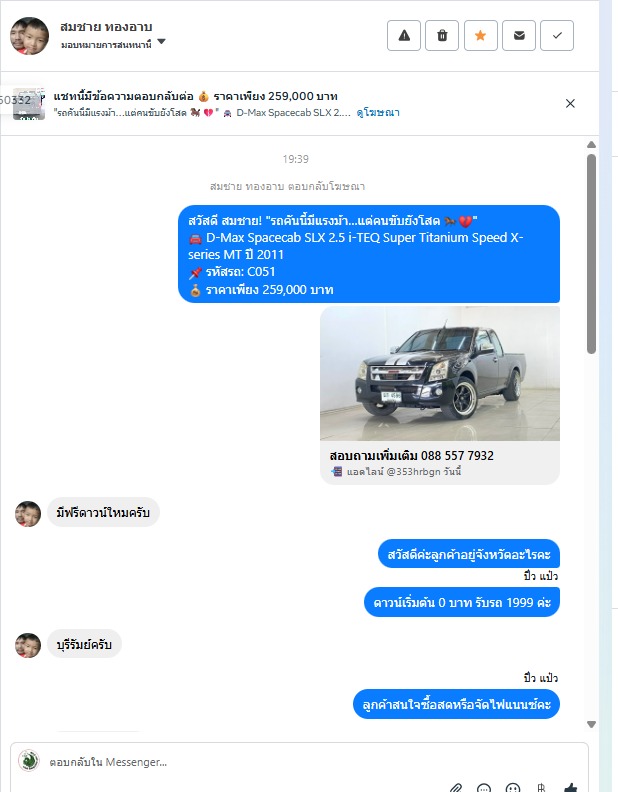Mark conversation done with checkmark button
618x792 pixels.
point(557,35)
